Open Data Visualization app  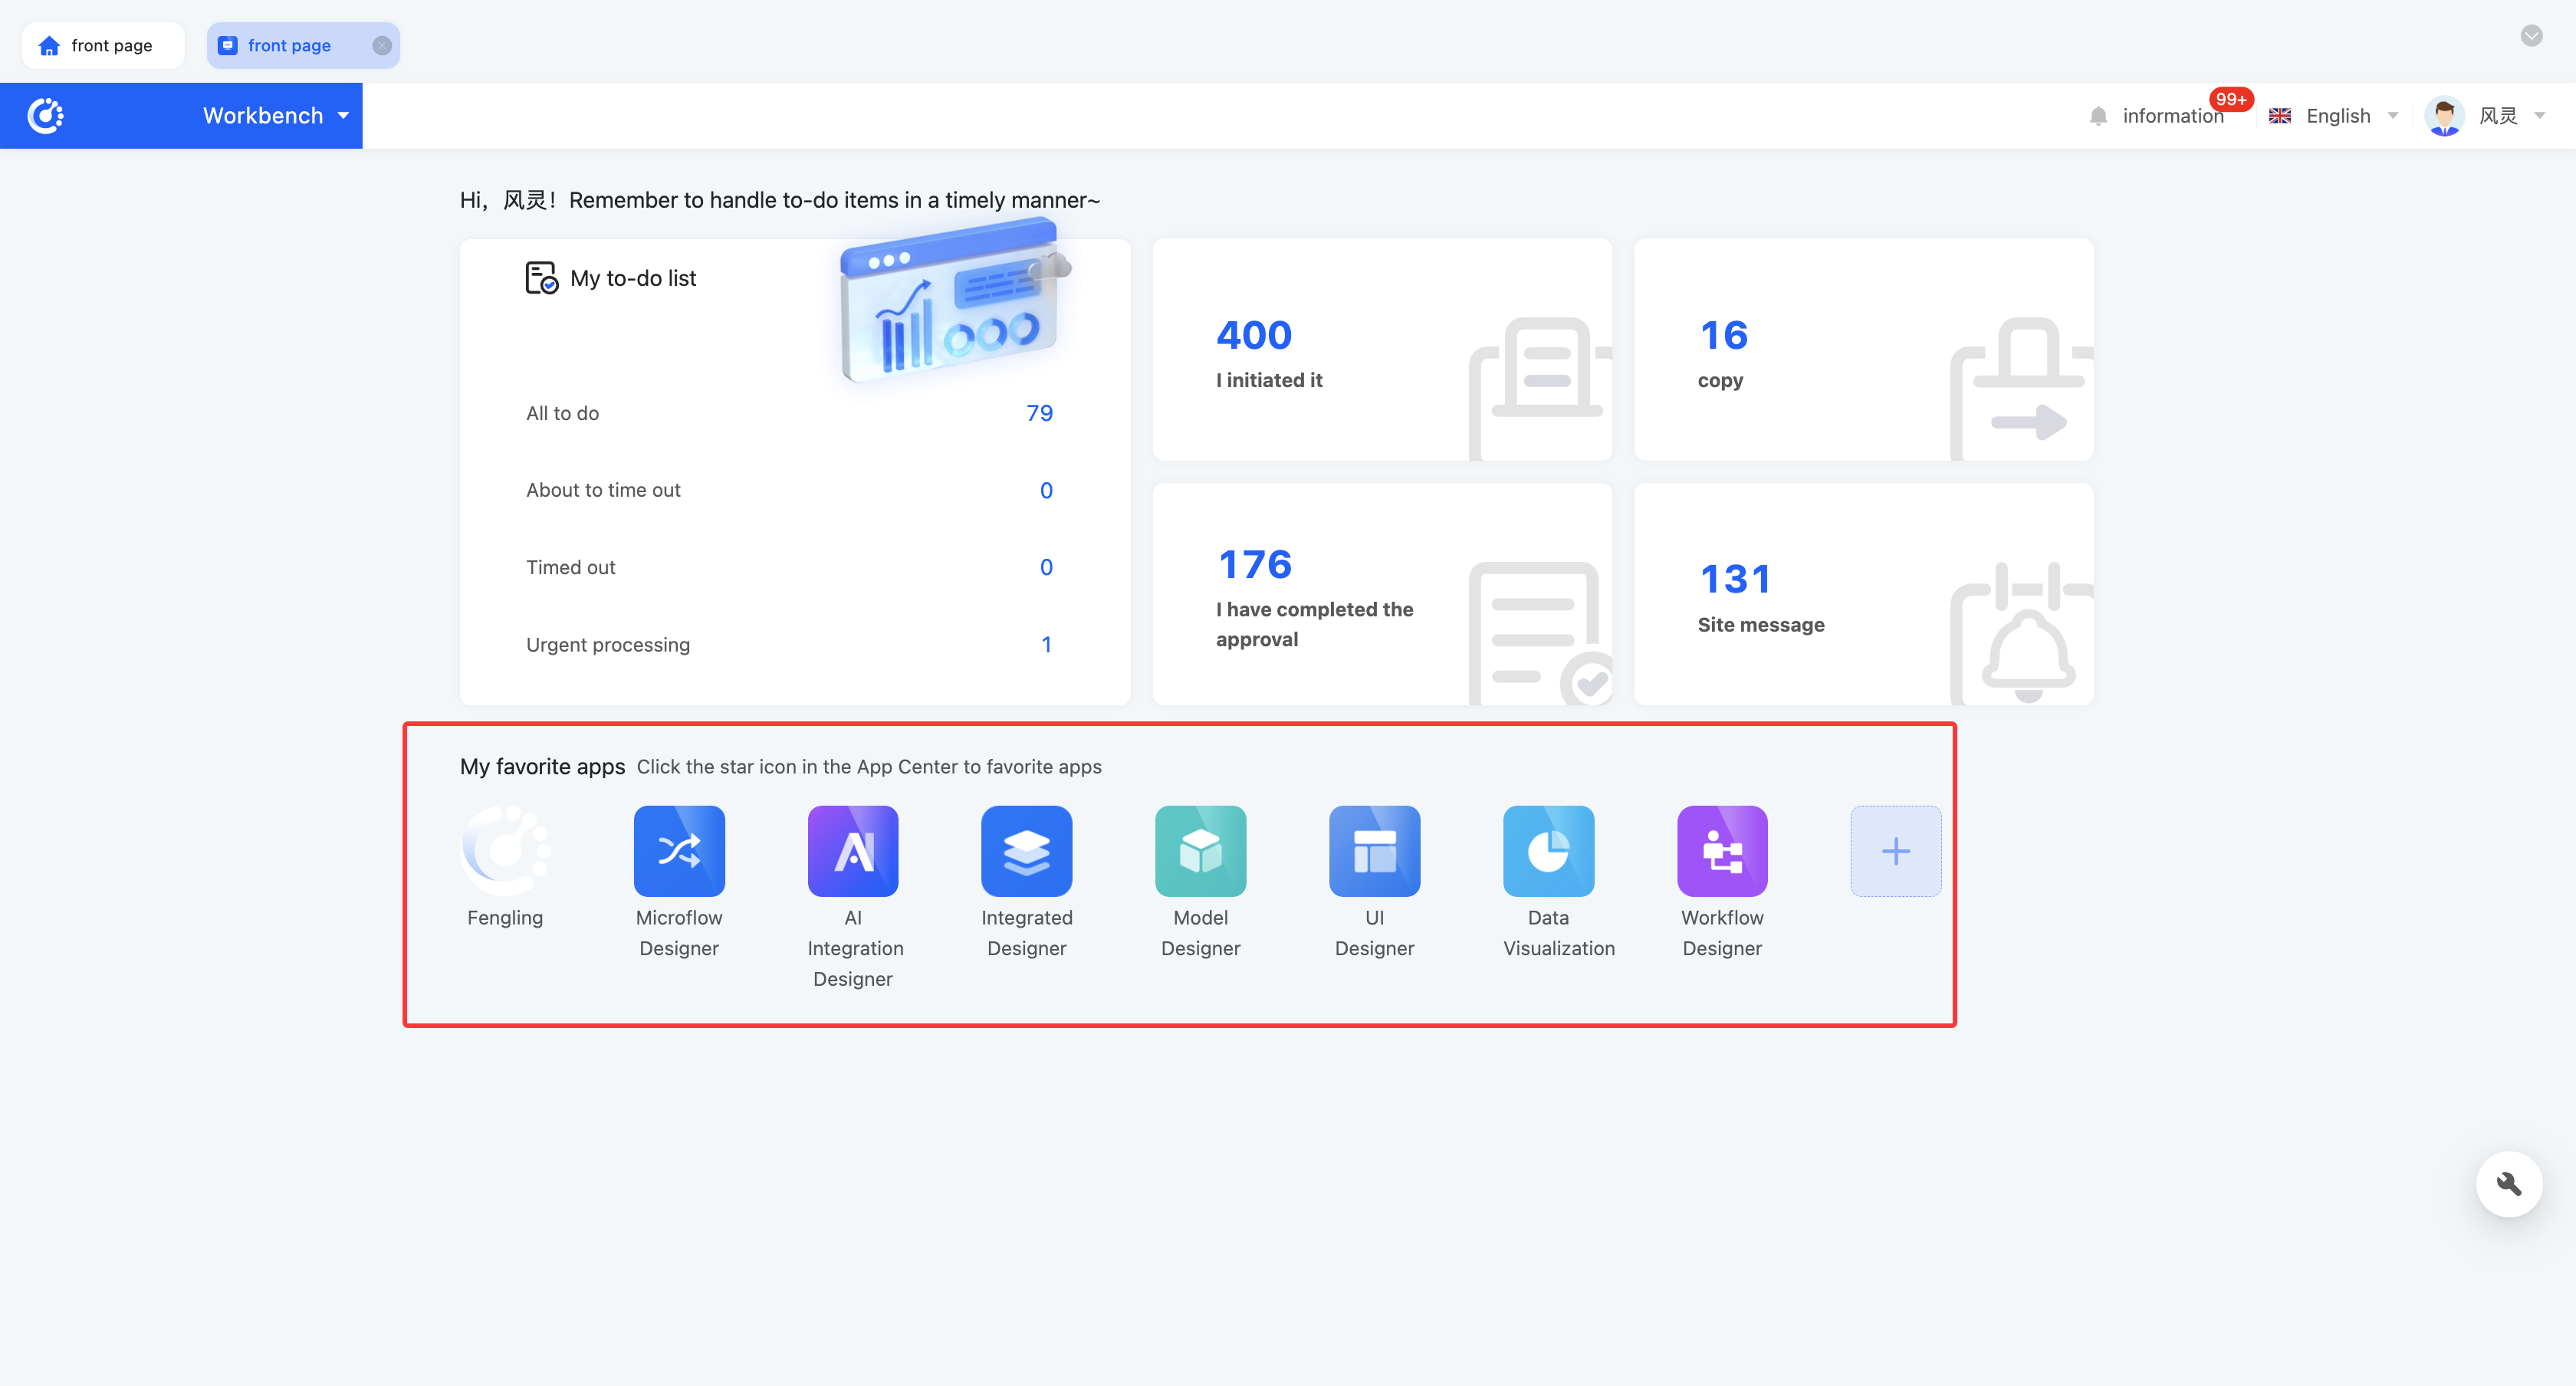pyautogui.click(x=1548, y=850)
